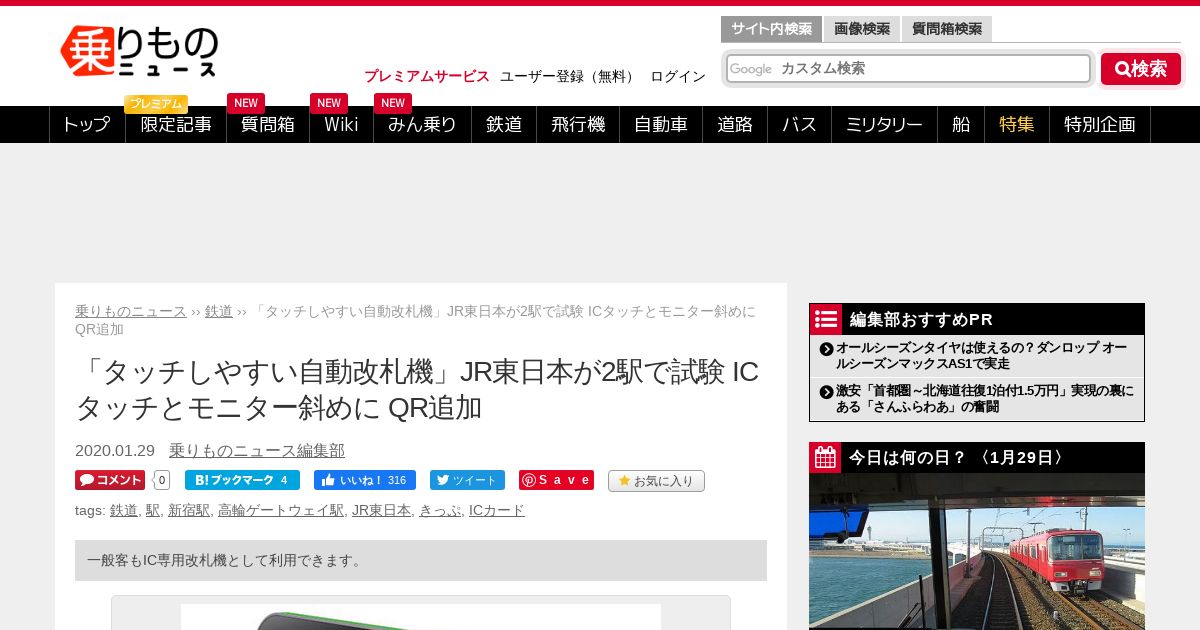Viewport: 1200px width, 630px height.
Task: Click the calendar icon beside 今日は何の日？
Action: [x=825, y=458]
